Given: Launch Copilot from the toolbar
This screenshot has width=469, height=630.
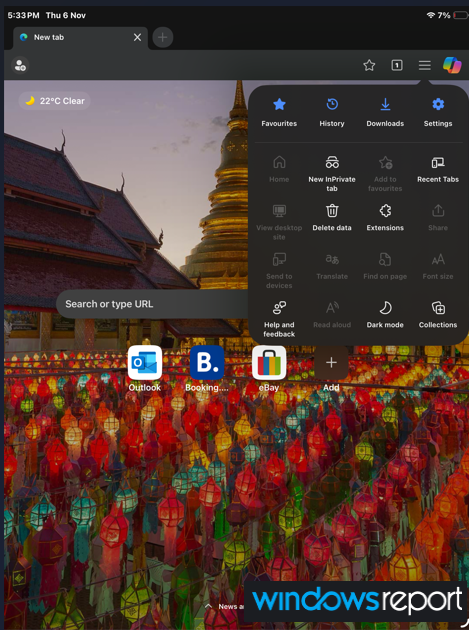Looking at the screenshot, I should [452, 65].
